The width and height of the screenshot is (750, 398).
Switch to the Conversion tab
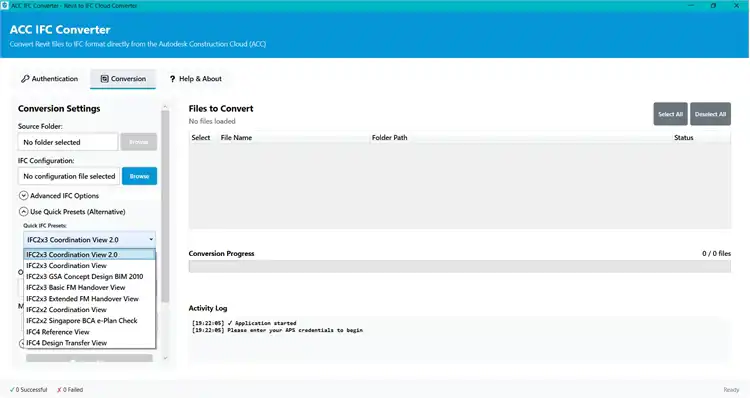123,78
